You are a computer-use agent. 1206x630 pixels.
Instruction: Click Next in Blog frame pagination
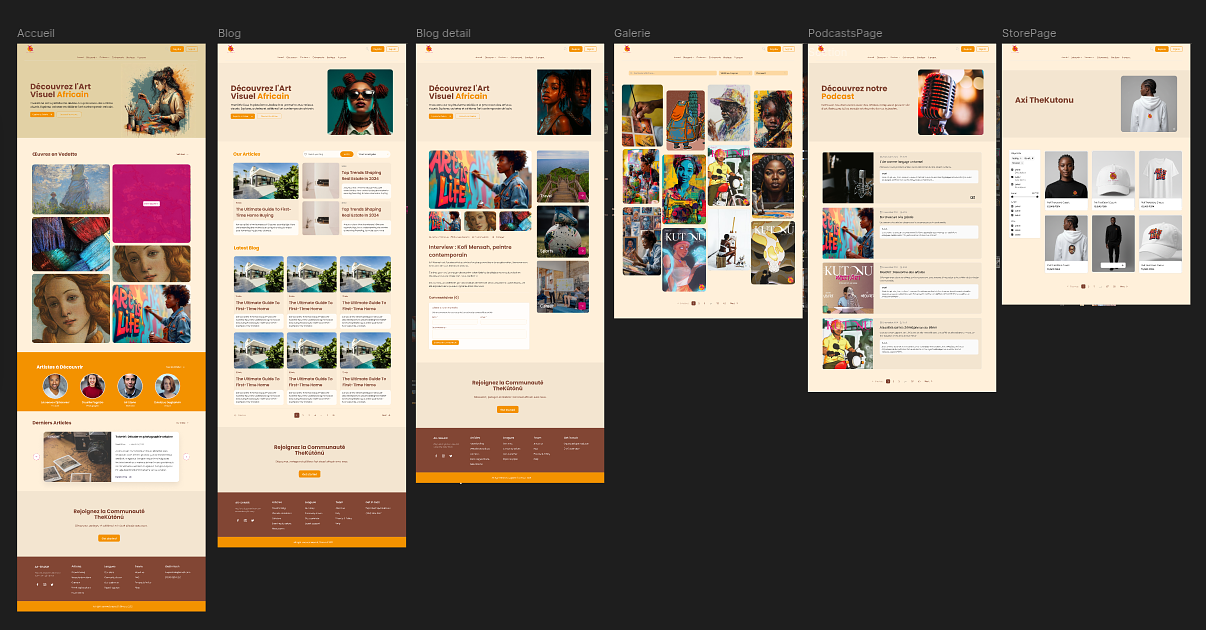(x=385, y=414)
